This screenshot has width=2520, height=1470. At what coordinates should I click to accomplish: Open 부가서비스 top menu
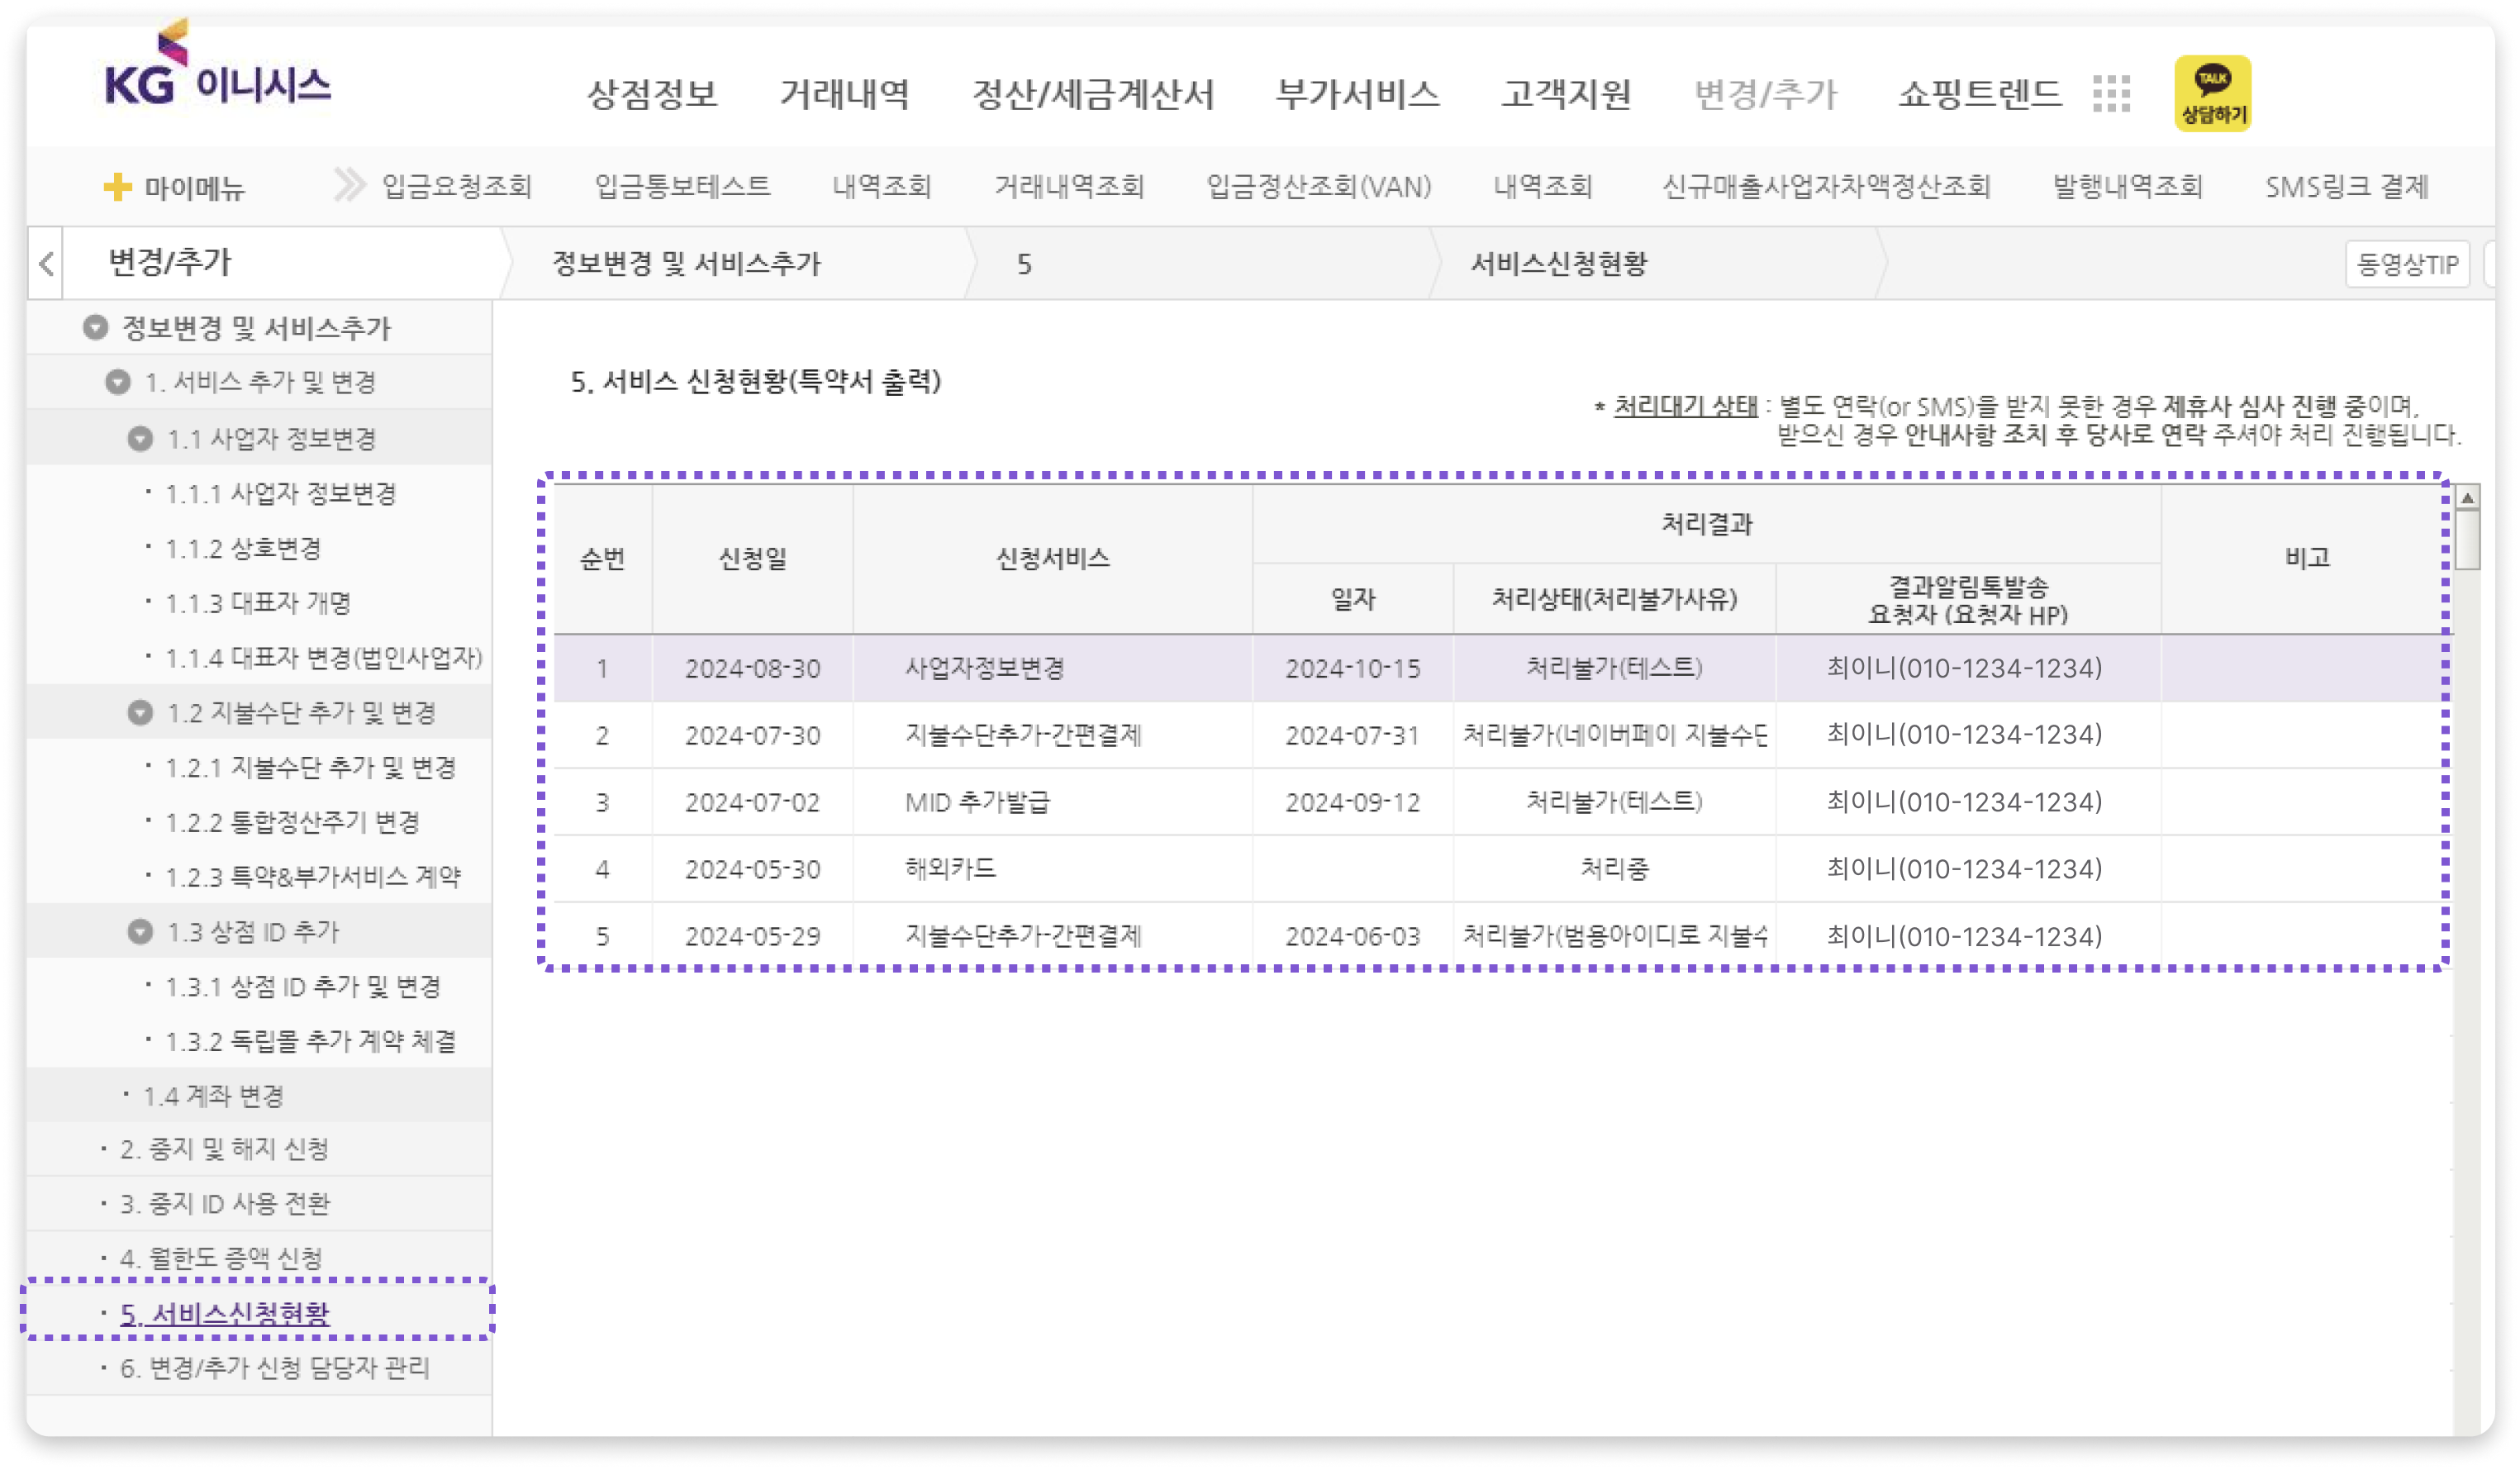[x=1357, y=94]
